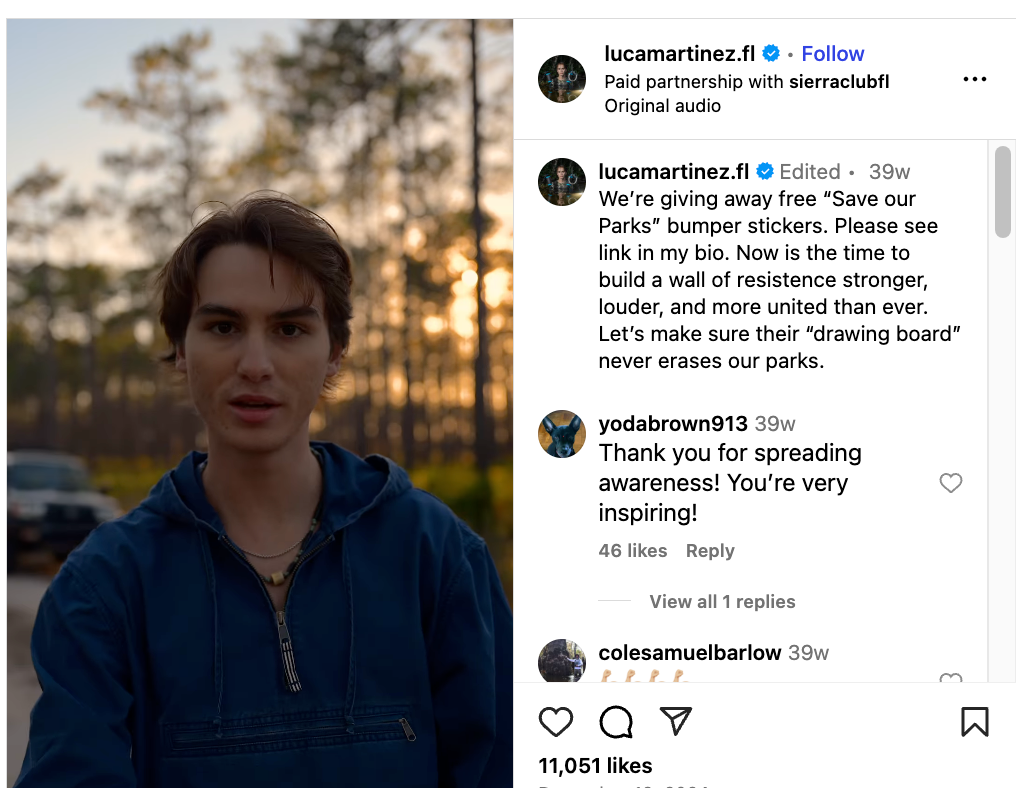The height and width of the screenshot is (788, 1016).
Task: Open the three-dot more options menu
Action: (974, 80)
